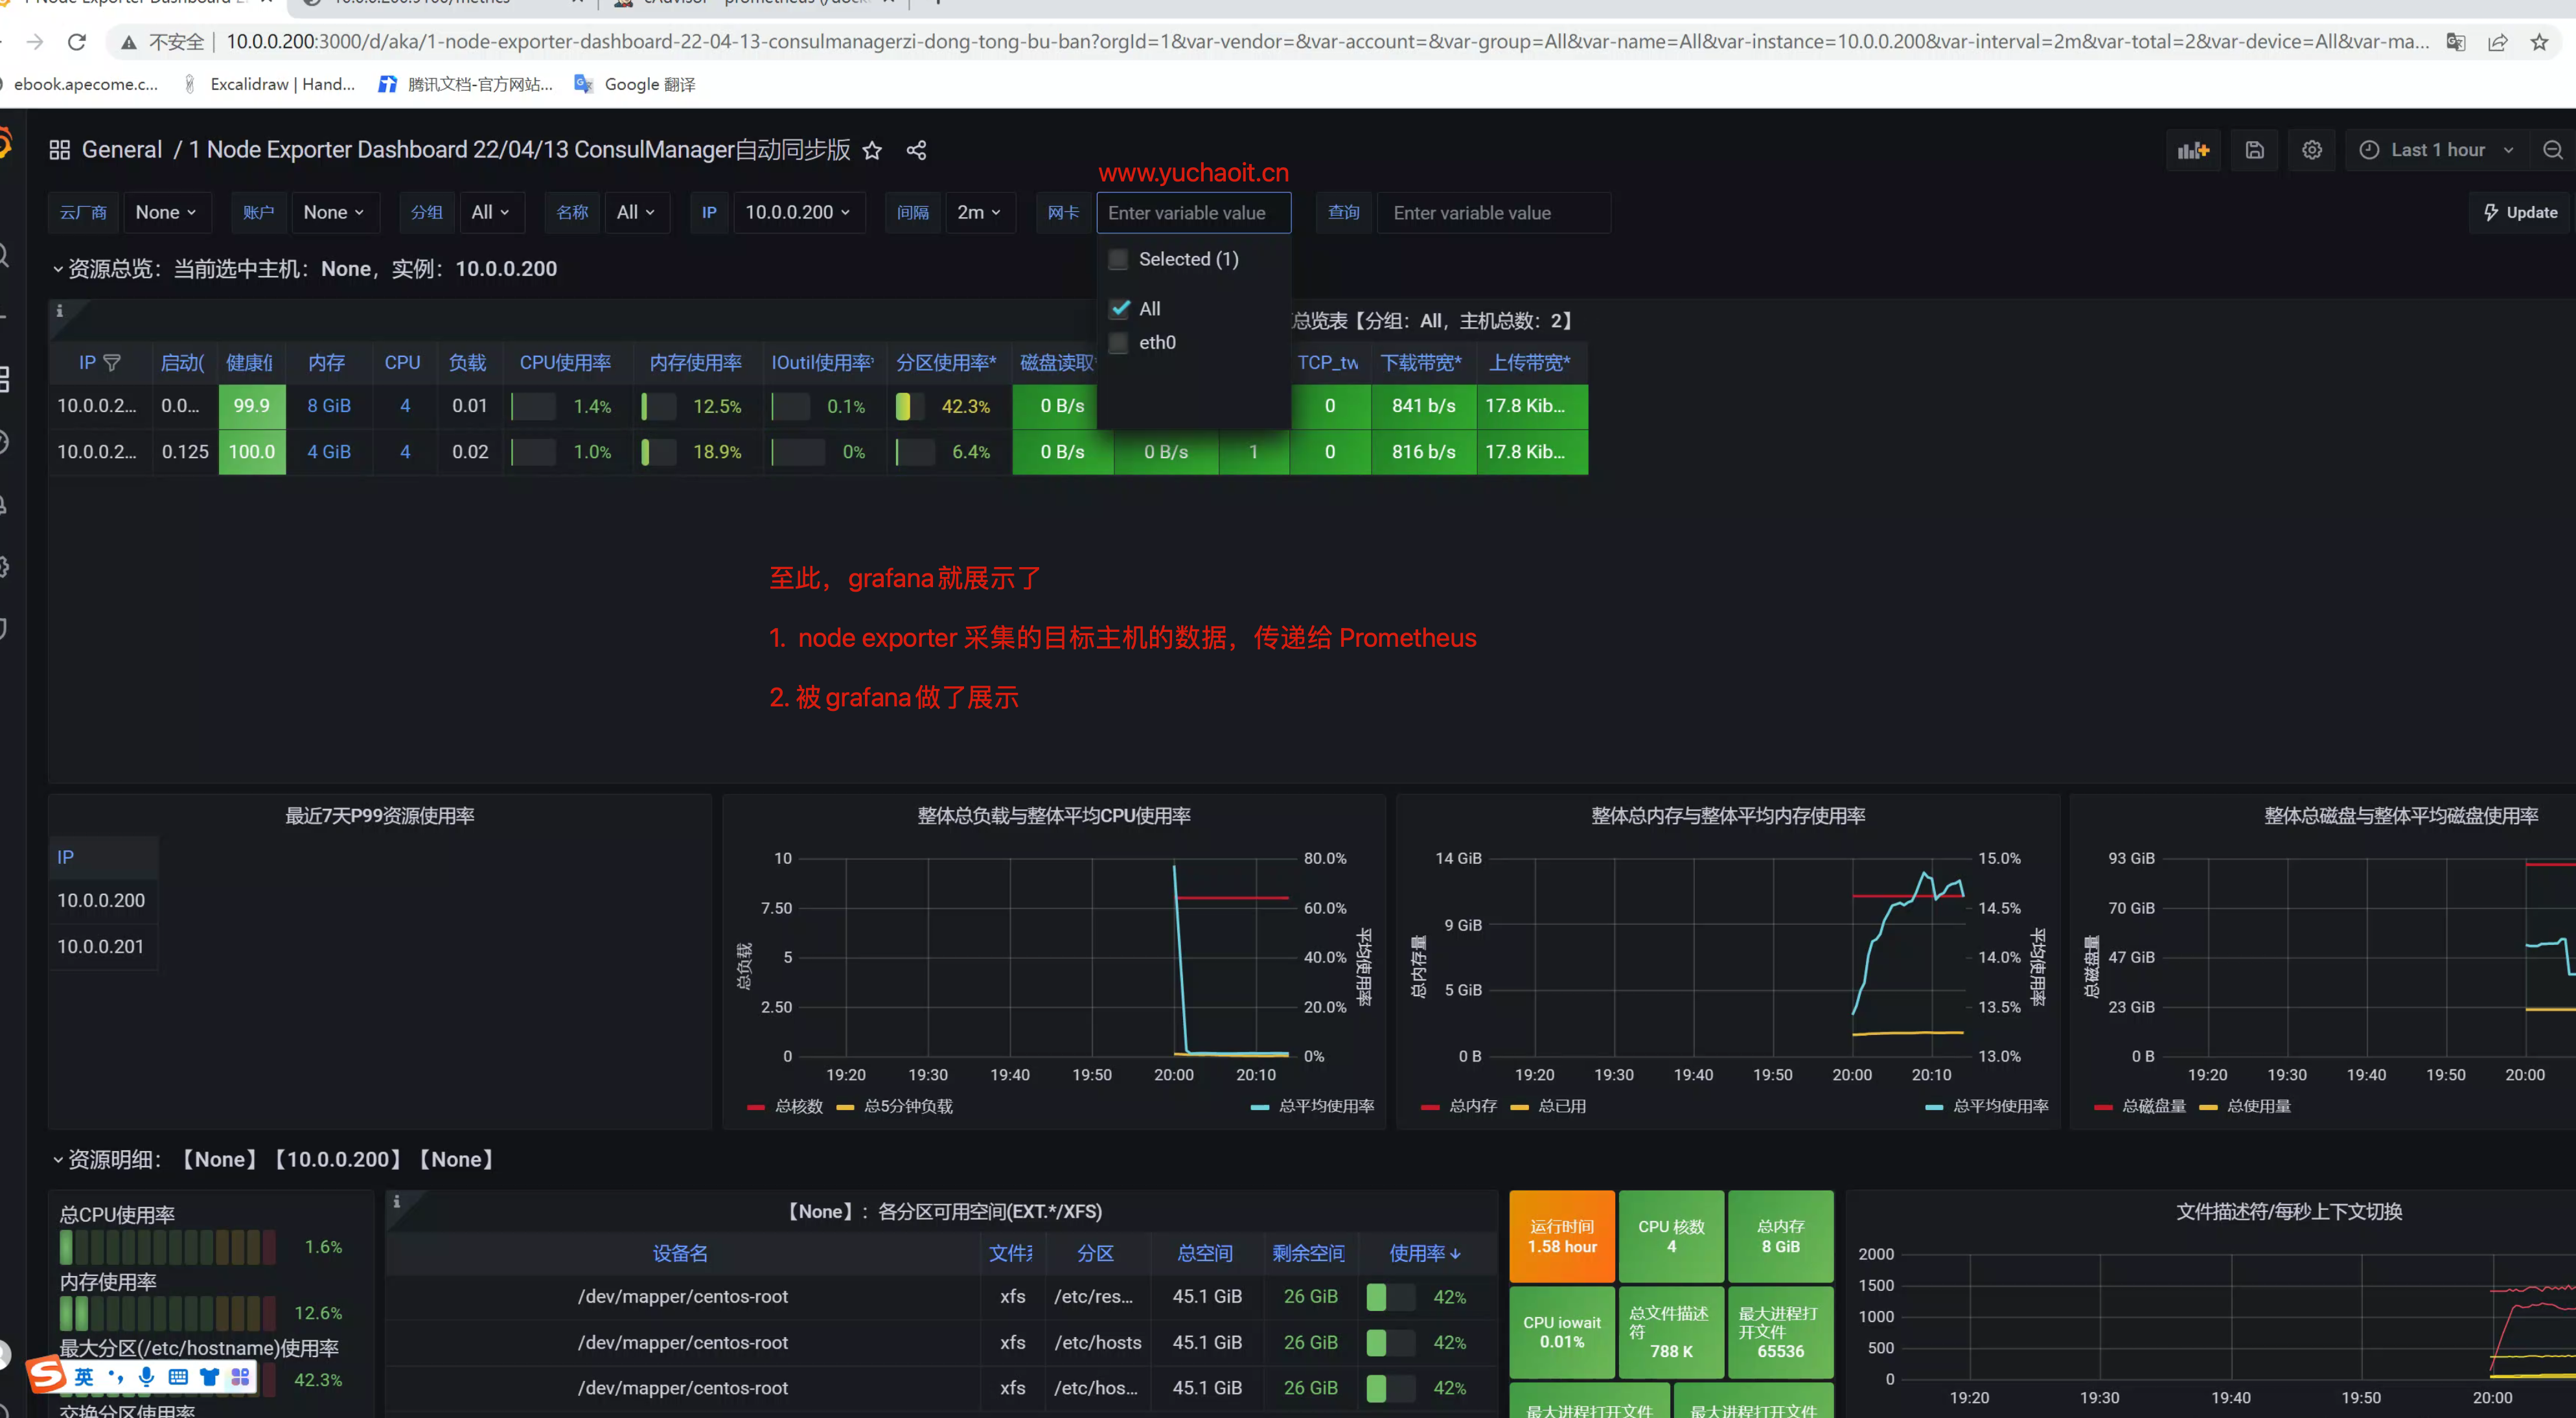Click the Save dashboard icon
Viewport: 2576px width, 1418px height.
(2254, 150)
